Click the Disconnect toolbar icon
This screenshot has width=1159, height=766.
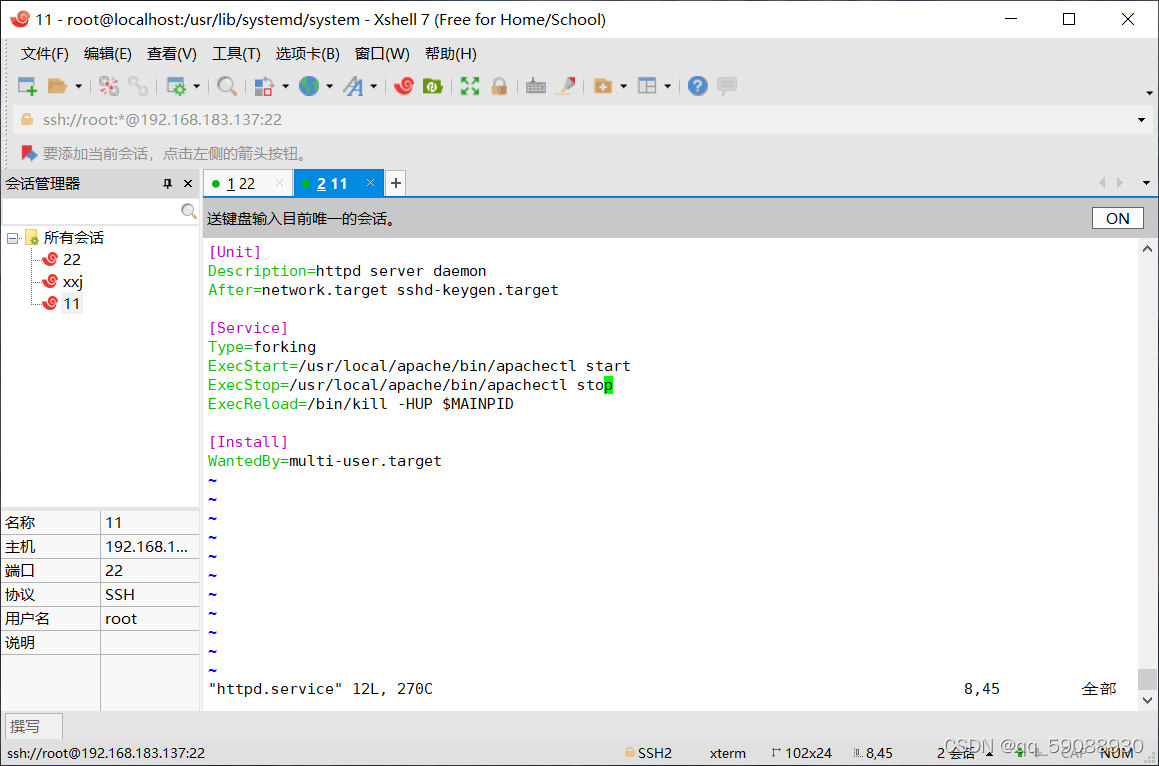(x=109, y=87)
